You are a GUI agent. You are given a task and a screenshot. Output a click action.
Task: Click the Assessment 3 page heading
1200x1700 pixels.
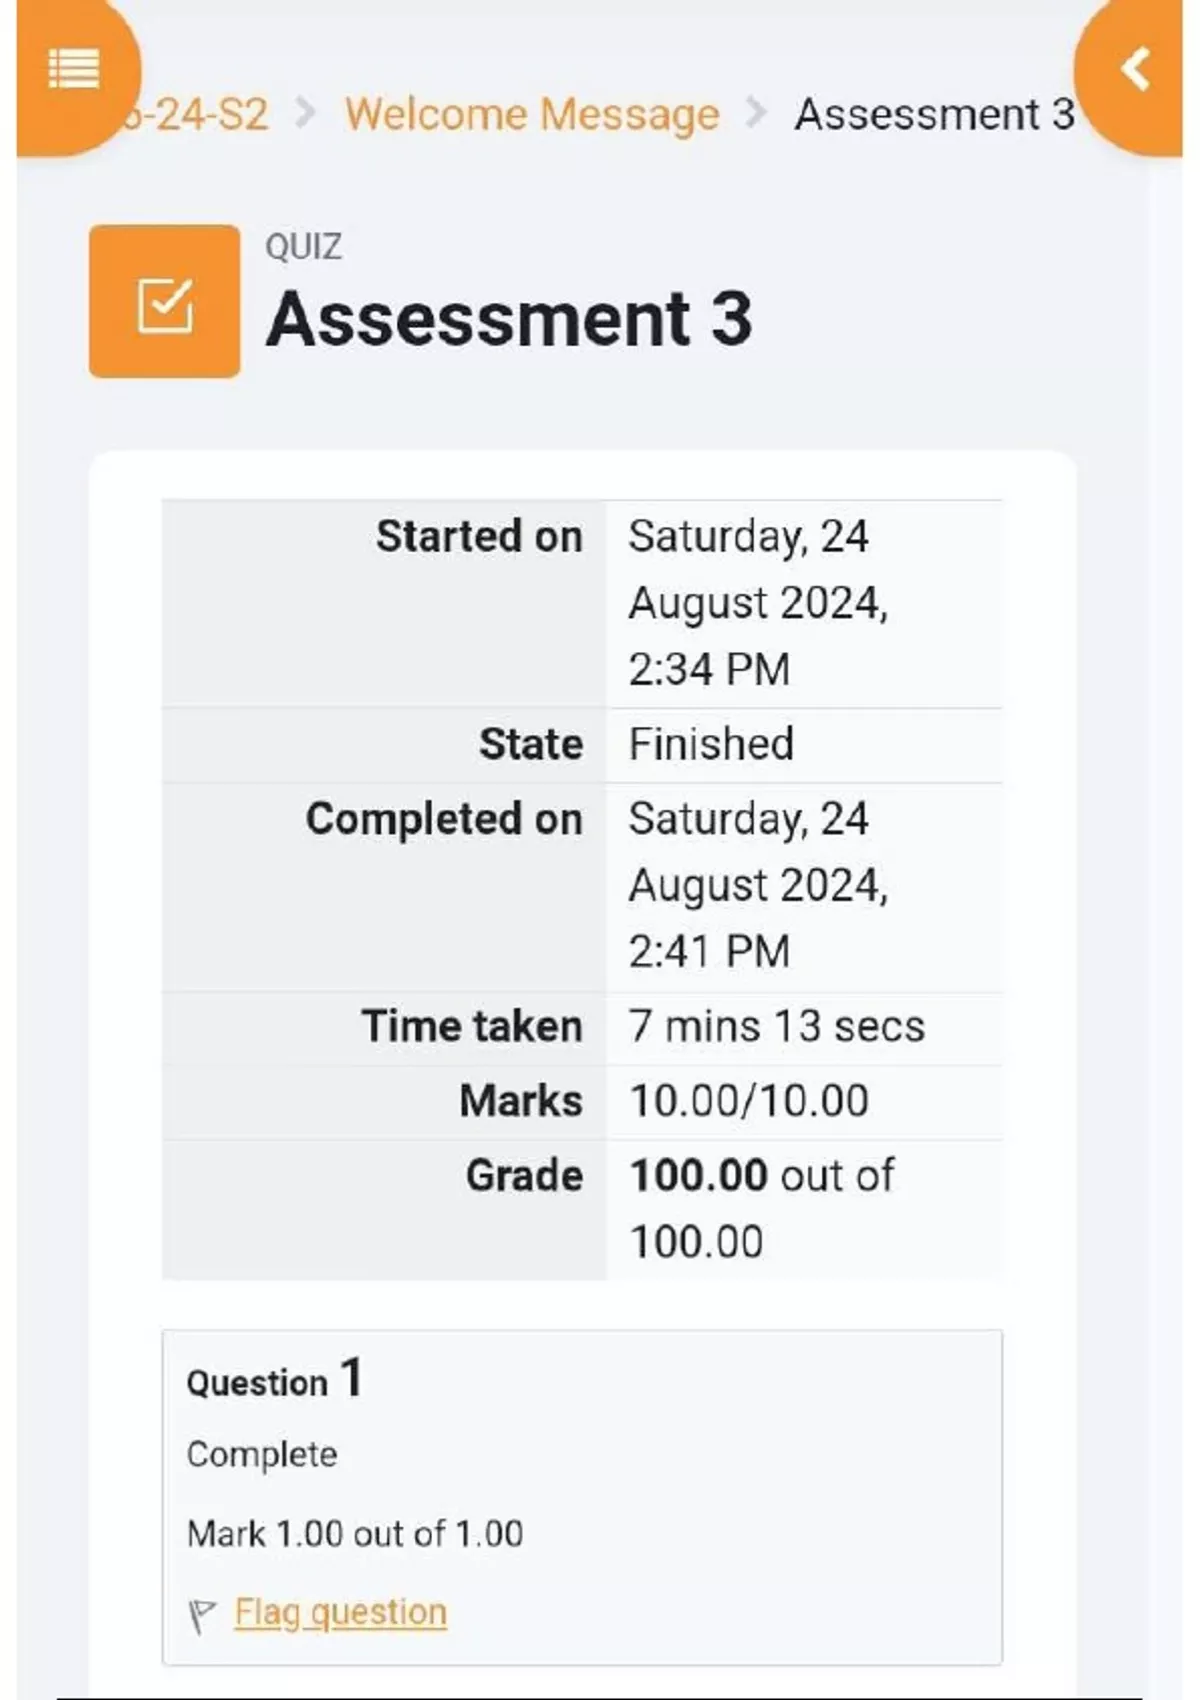coord(509,319)
